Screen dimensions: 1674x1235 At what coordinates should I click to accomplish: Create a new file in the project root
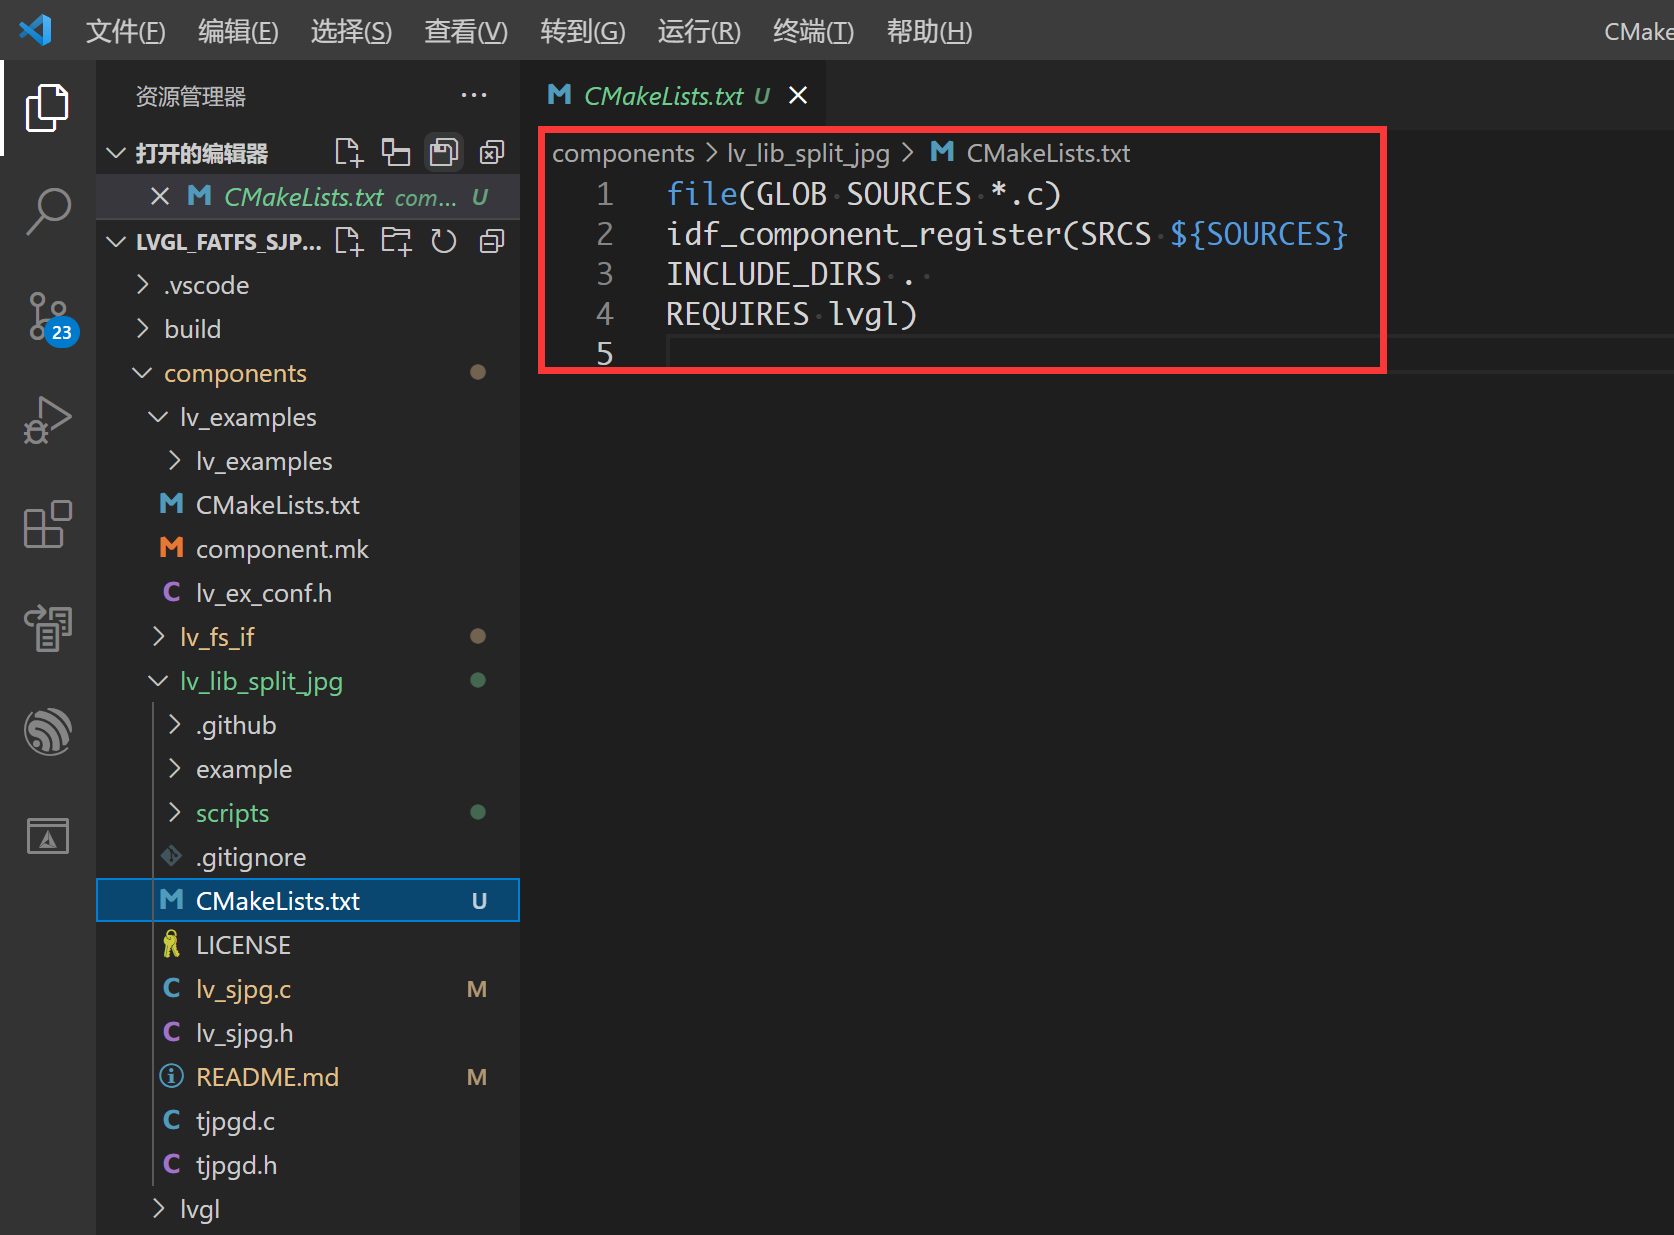point(348,240)
